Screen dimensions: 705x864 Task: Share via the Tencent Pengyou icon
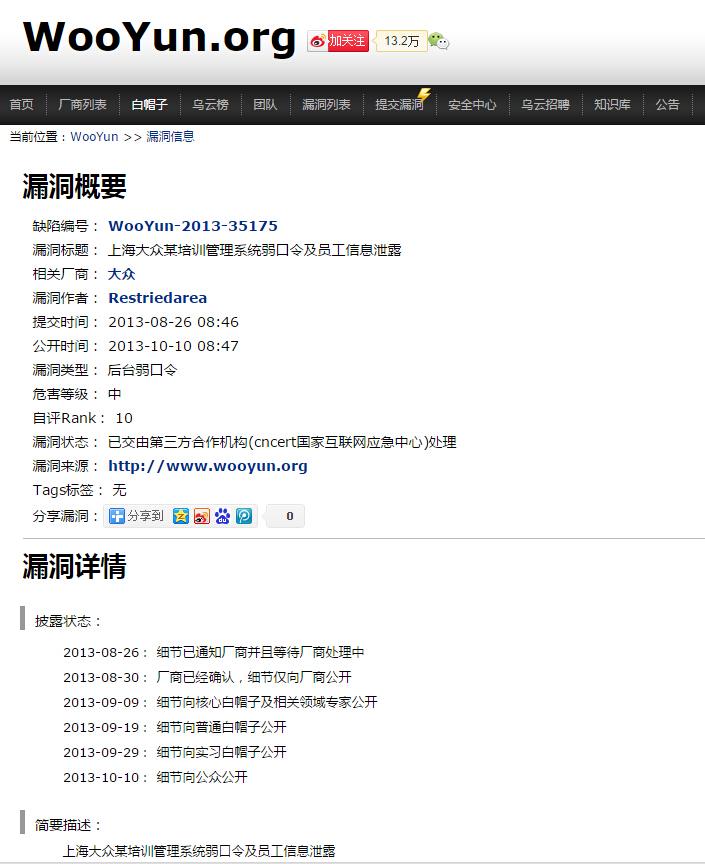(244, 516)
